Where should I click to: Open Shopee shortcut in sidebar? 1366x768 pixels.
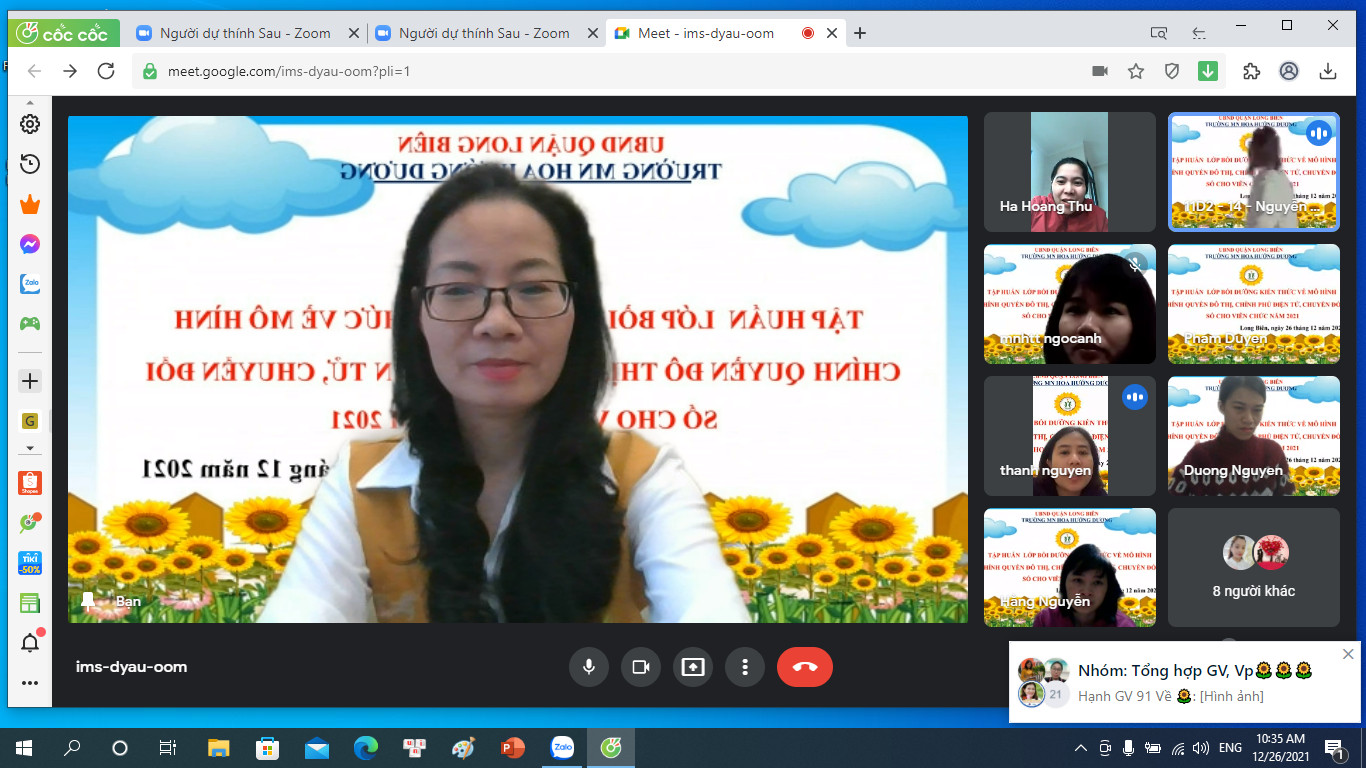30,484
